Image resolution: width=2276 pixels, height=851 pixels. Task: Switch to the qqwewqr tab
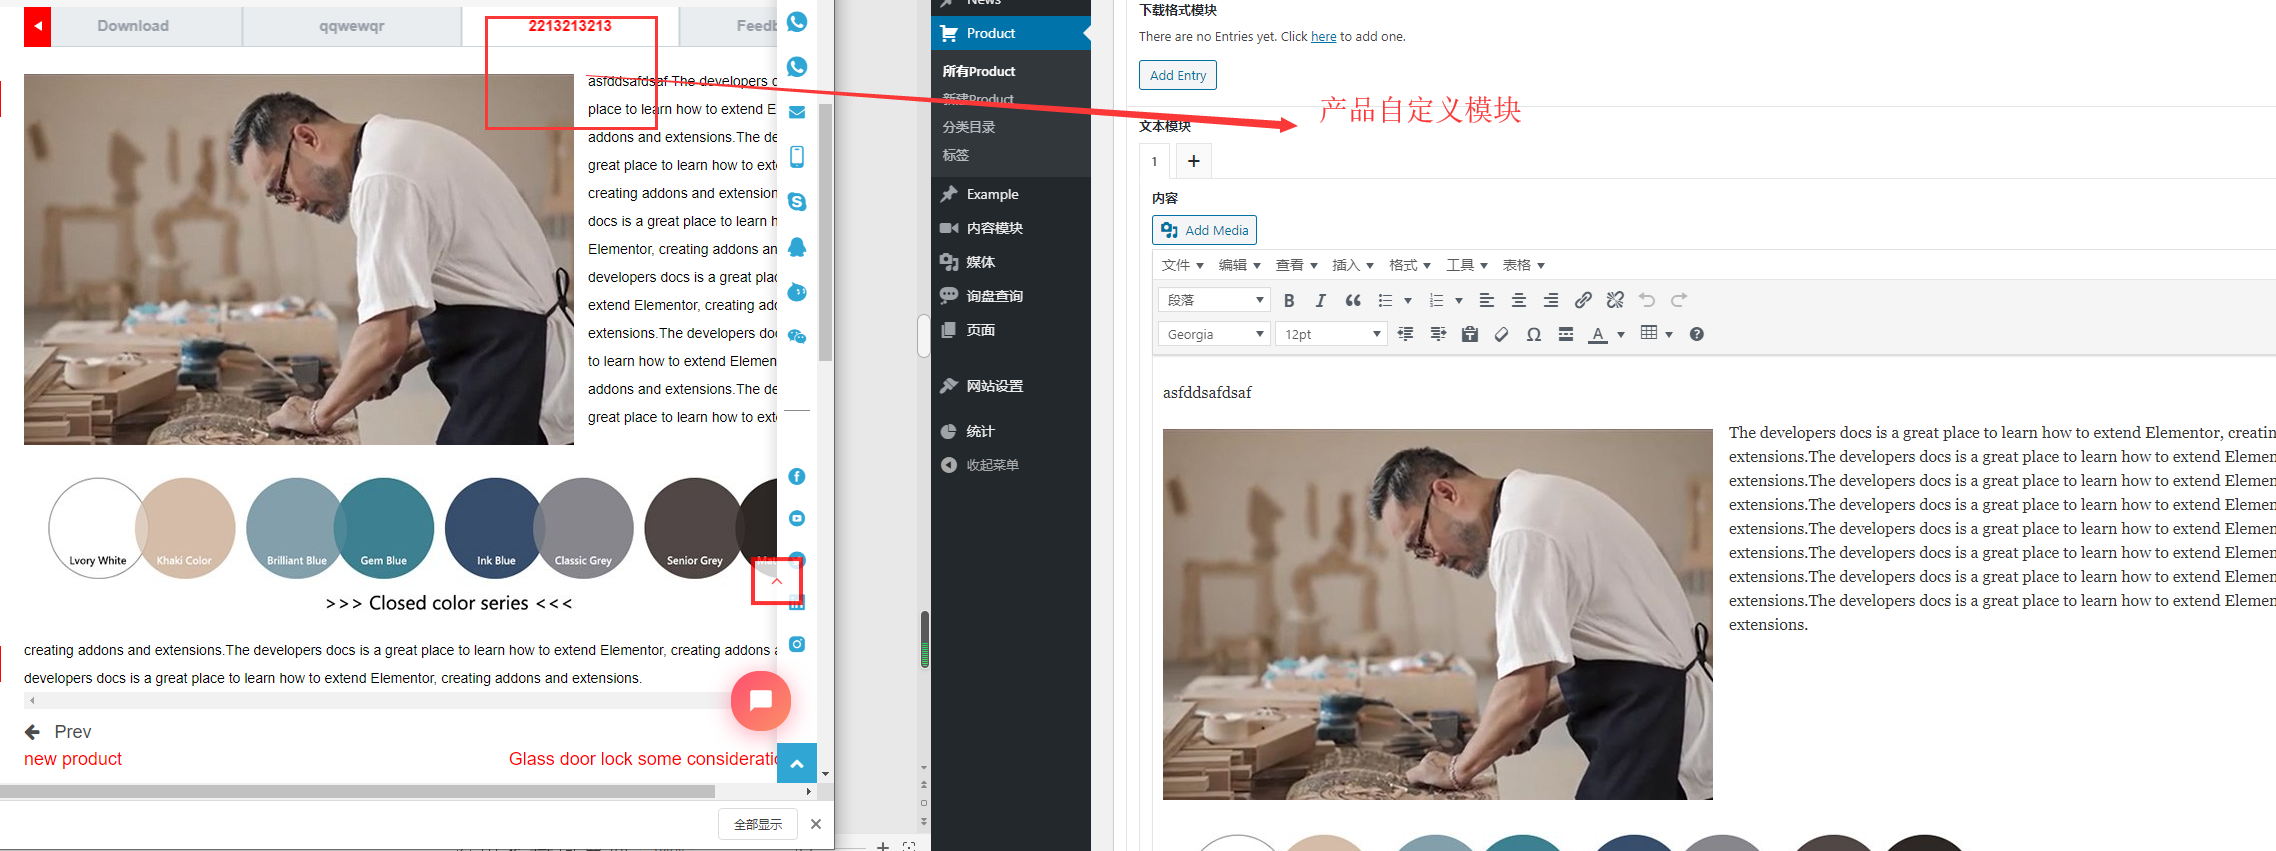click(x=352, y=26)
